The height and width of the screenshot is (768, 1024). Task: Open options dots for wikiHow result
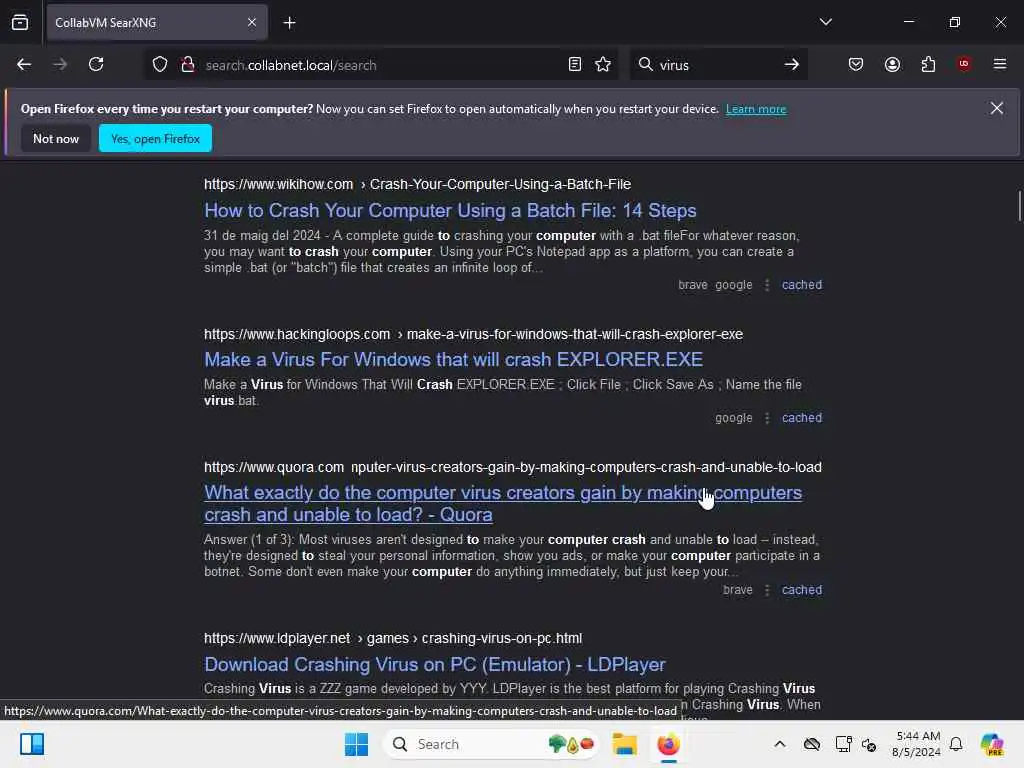tap(767, 285)
